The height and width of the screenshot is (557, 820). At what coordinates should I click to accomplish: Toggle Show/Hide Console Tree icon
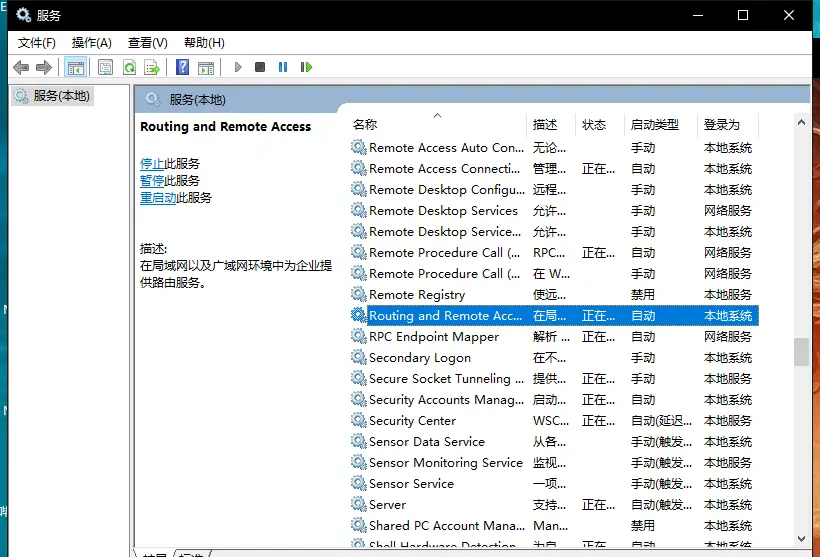click(x=75, y=67)
